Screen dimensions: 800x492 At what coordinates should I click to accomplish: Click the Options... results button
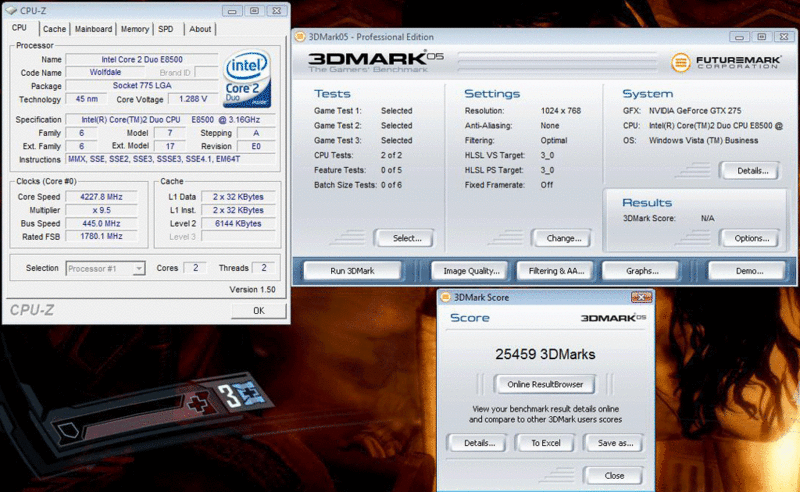tap(752, 238)
